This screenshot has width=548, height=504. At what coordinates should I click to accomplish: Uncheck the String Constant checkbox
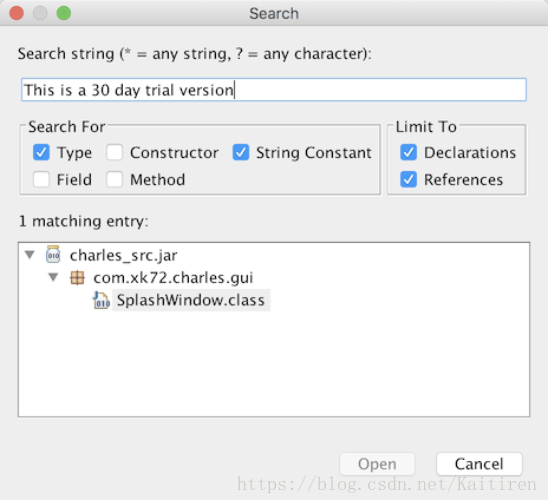241,152
